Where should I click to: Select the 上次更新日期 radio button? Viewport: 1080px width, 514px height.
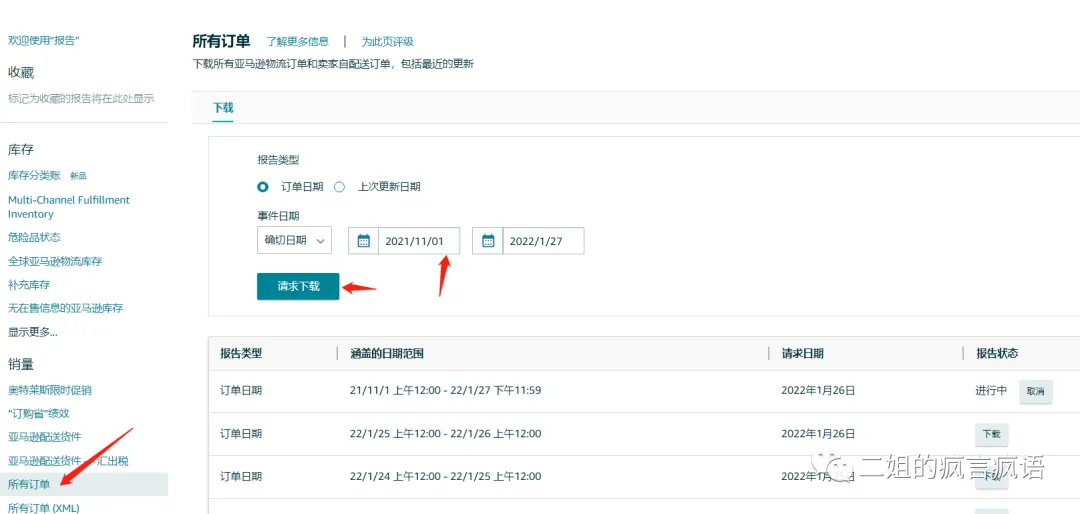[339, 187]
